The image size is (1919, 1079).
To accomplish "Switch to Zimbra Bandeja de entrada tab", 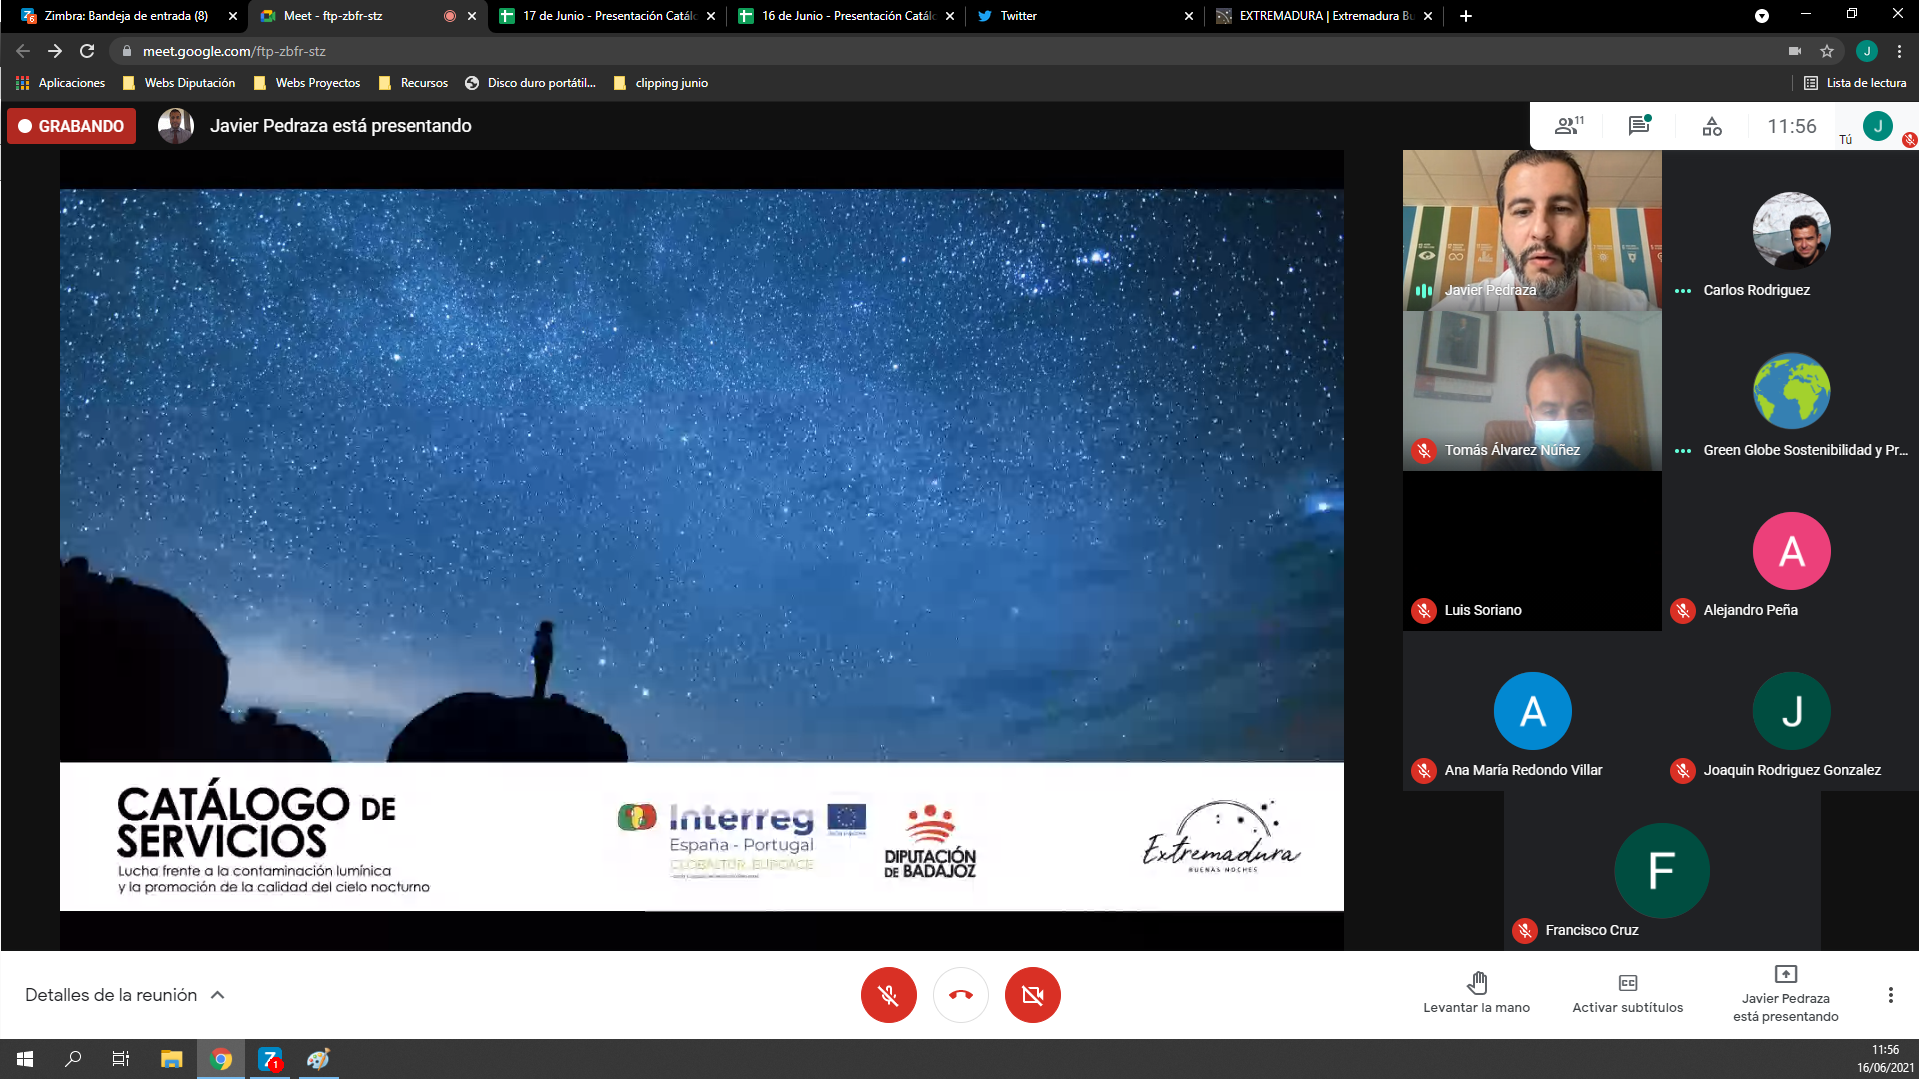I will click(125, 16).
